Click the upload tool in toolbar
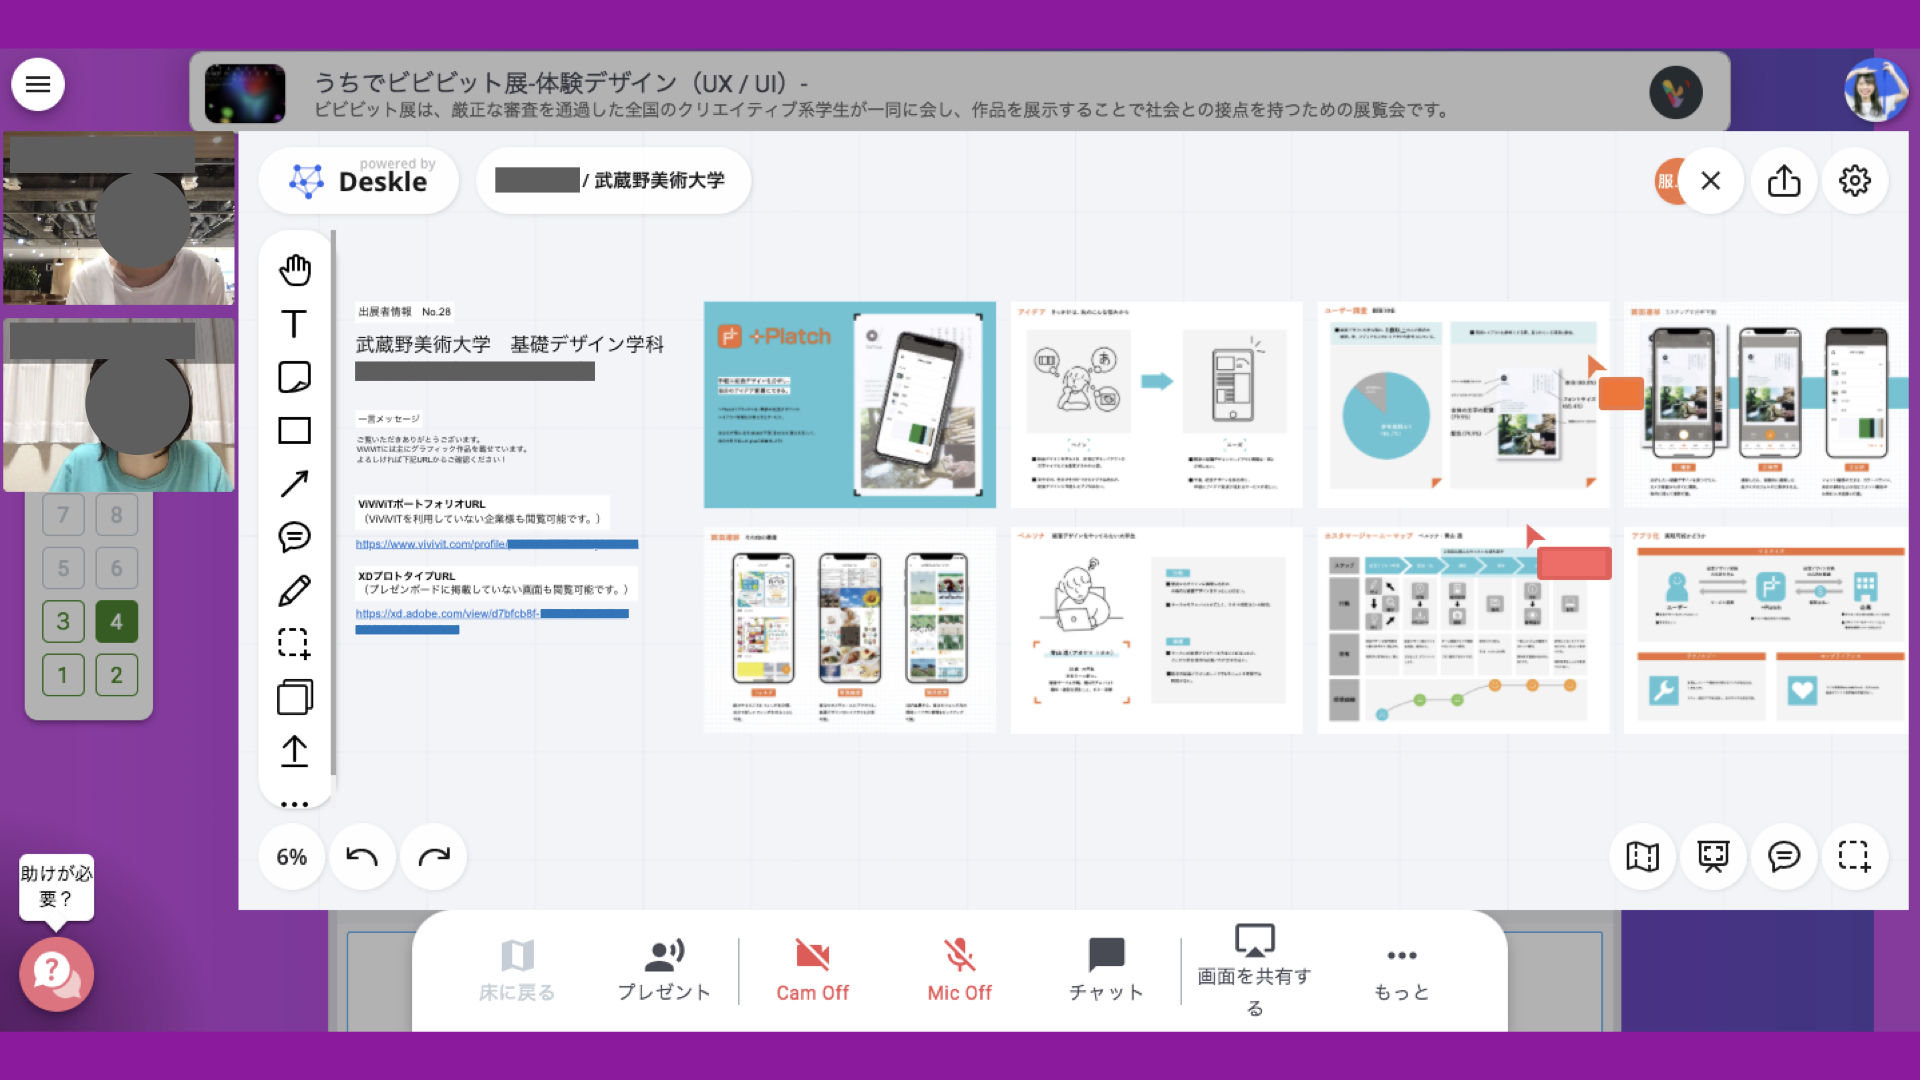Viewport: 1920px width, 1080px height. [x=294, y=751]
